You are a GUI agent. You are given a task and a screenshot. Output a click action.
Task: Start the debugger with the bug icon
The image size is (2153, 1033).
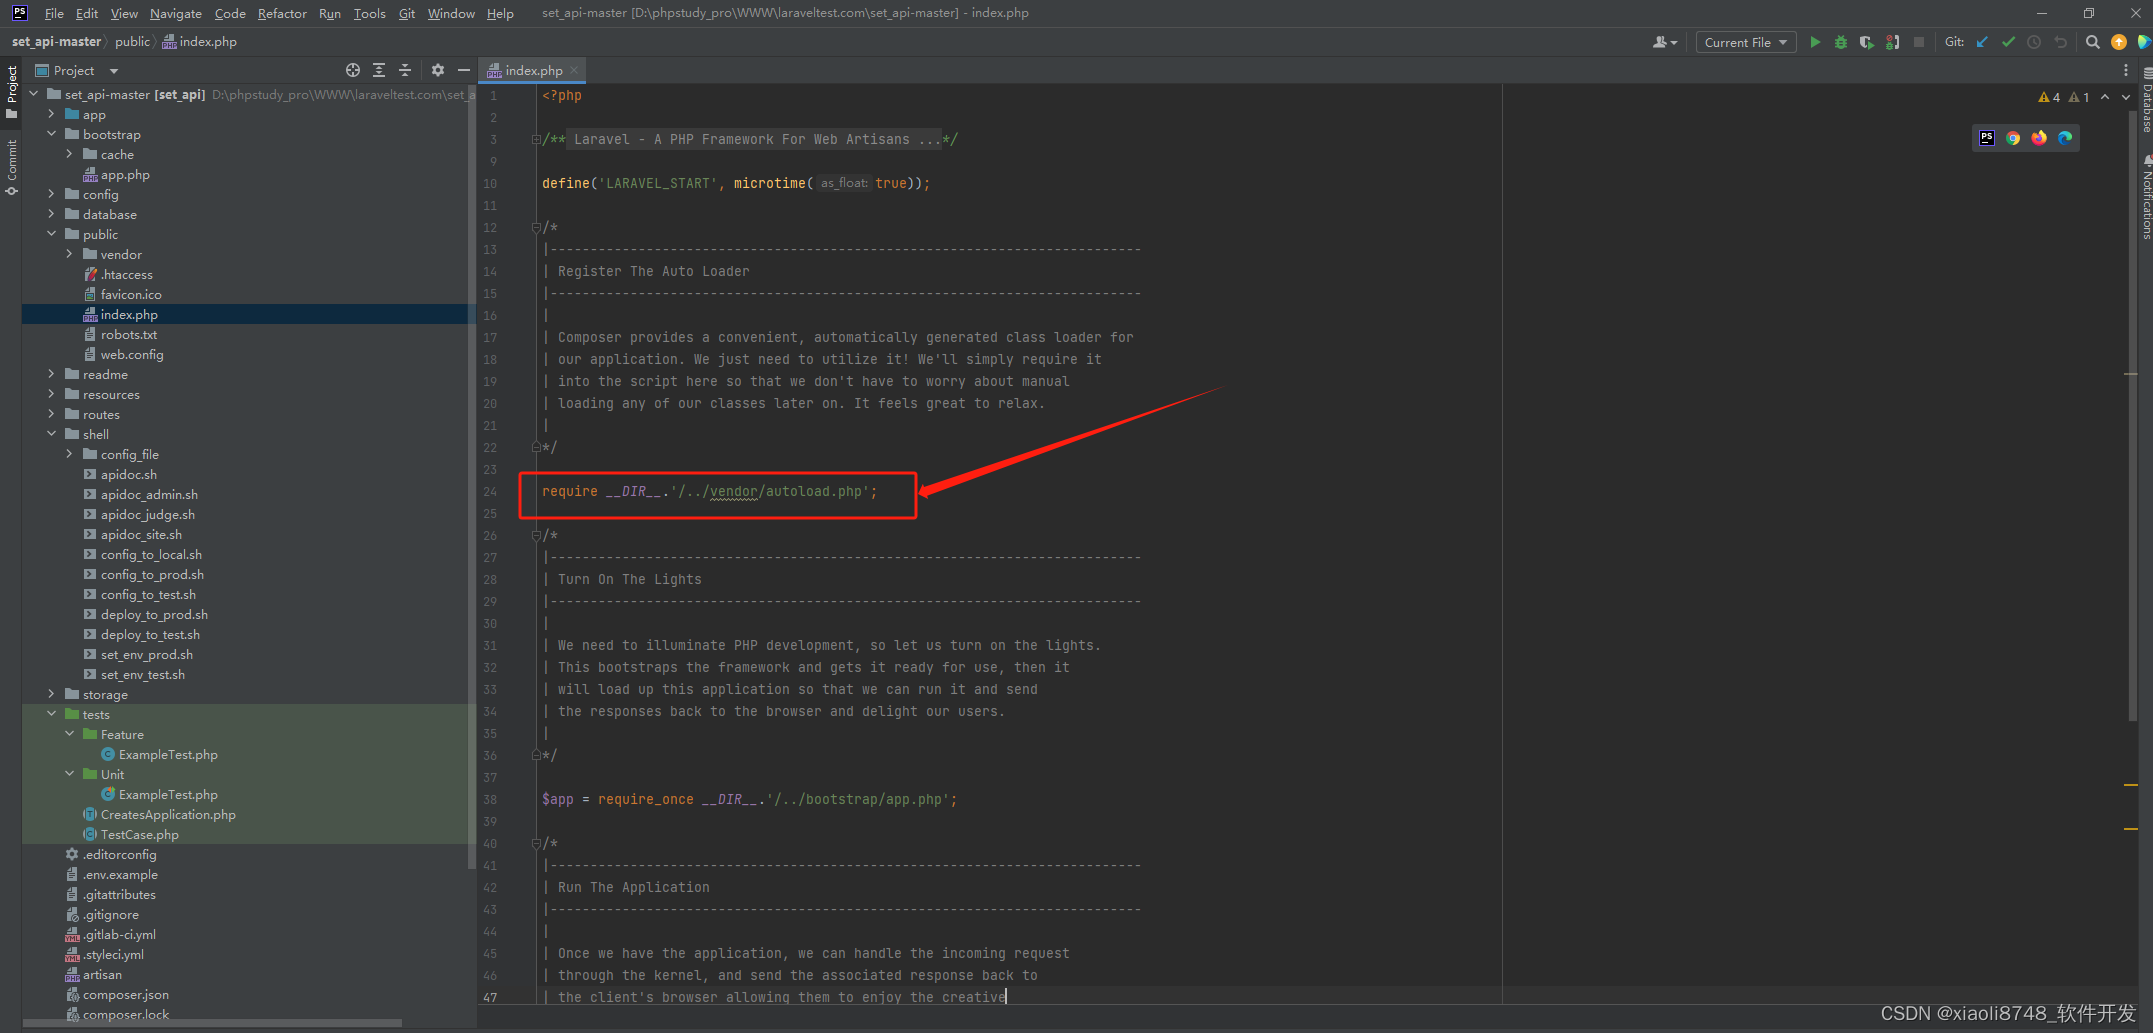(1841, 42)
